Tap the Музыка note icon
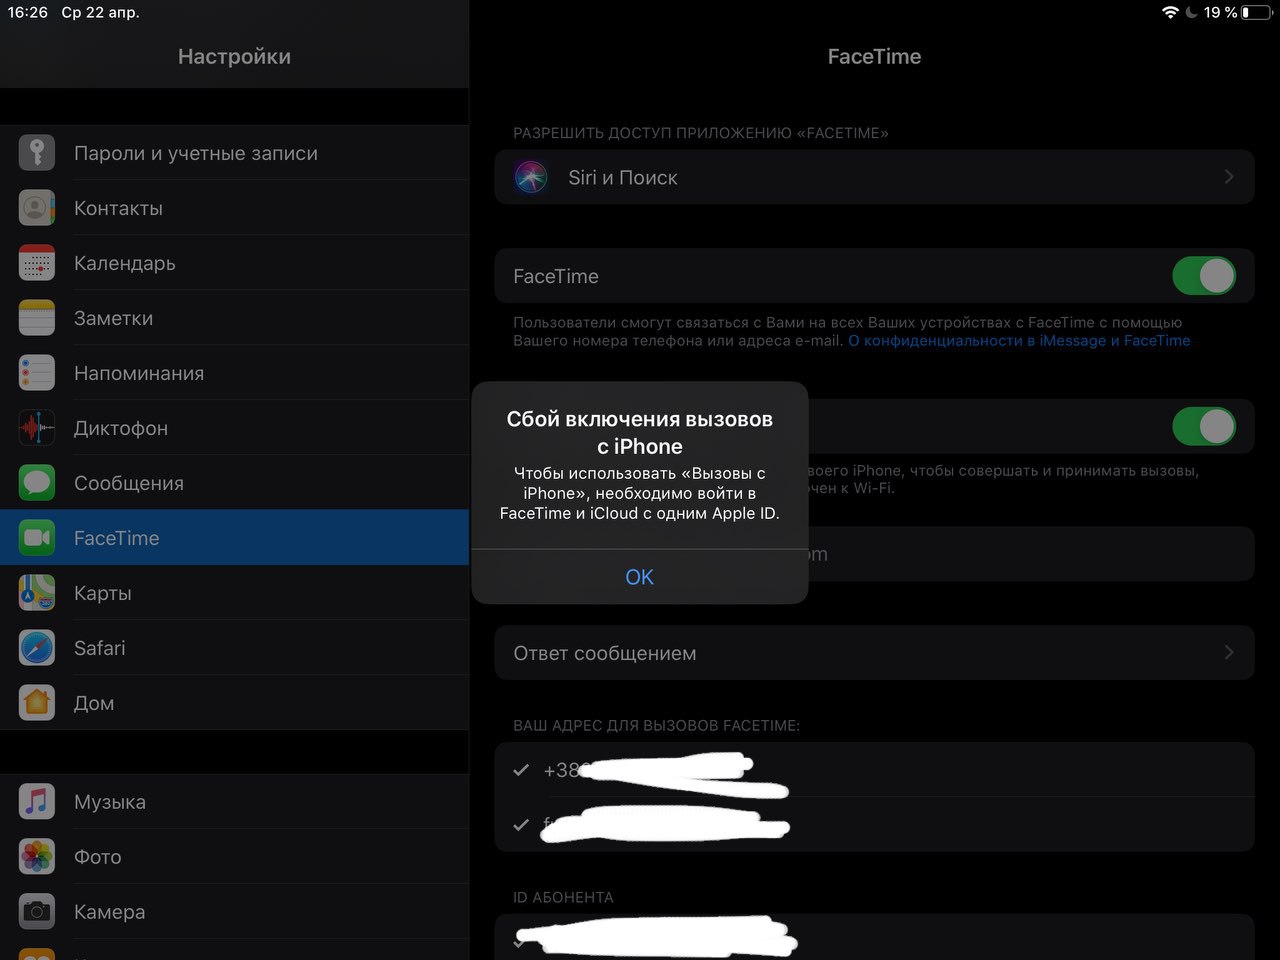This screenshot has height=960, width=1280. (x=37, y=802)
